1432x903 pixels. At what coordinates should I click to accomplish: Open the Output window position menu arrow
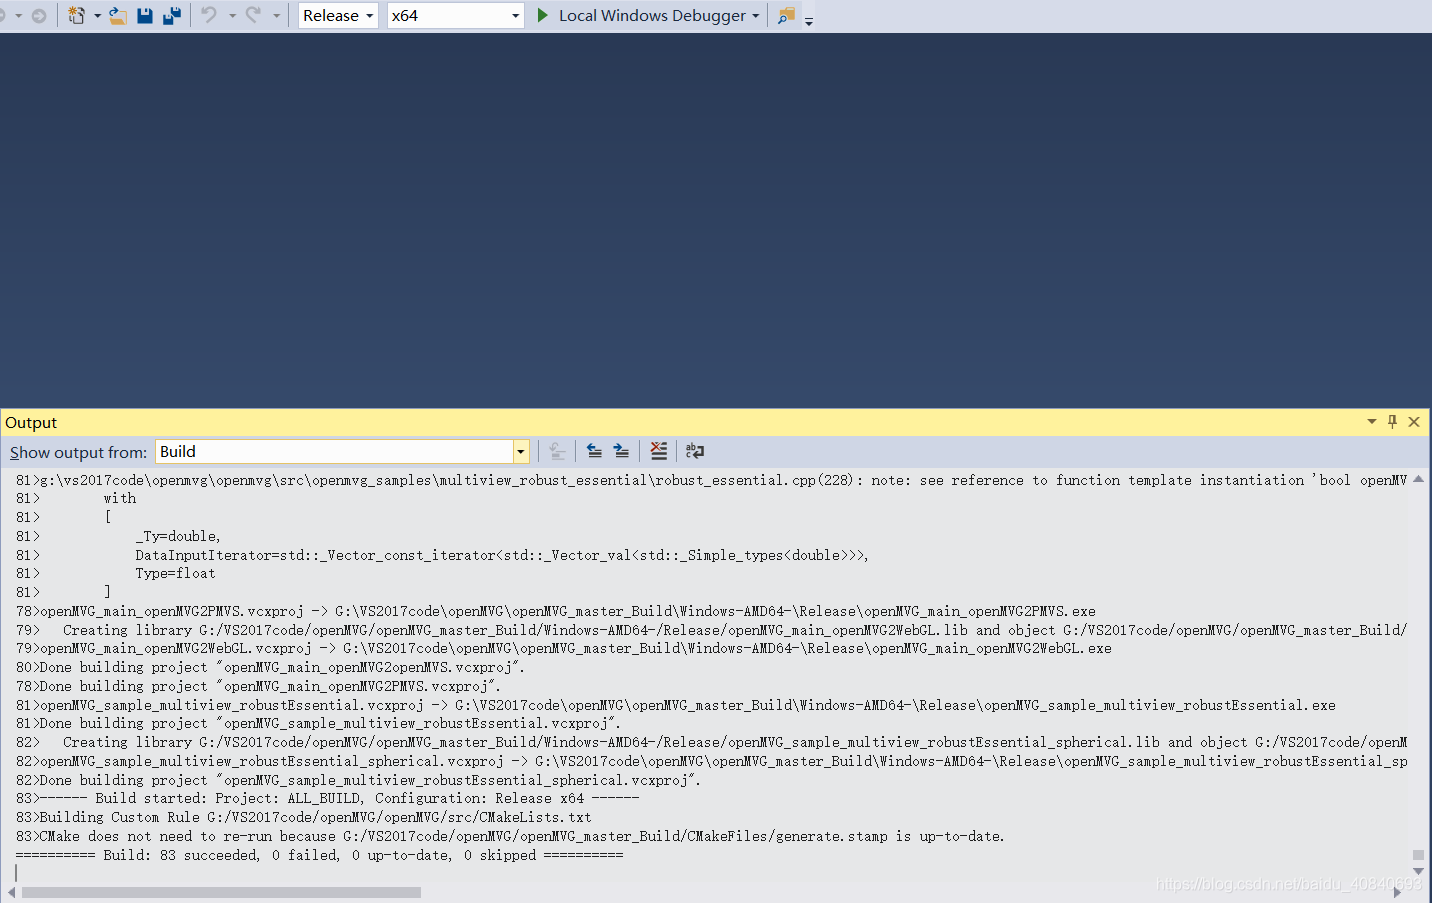click(1372, 422)
